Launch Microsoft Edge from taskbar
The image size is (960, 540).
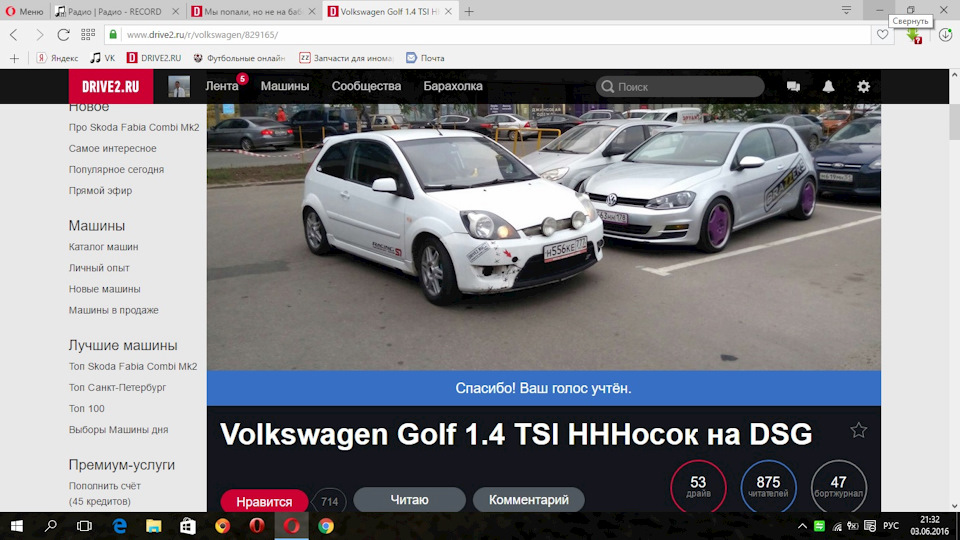coord(119,526)
